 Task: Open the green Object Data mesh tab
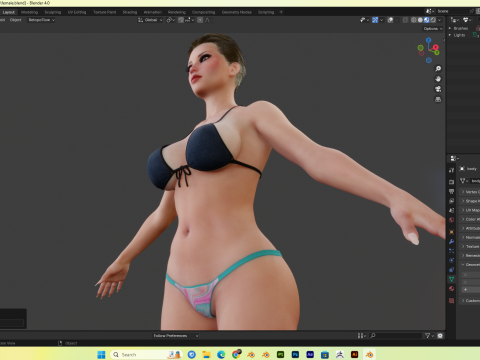[451, 279]
